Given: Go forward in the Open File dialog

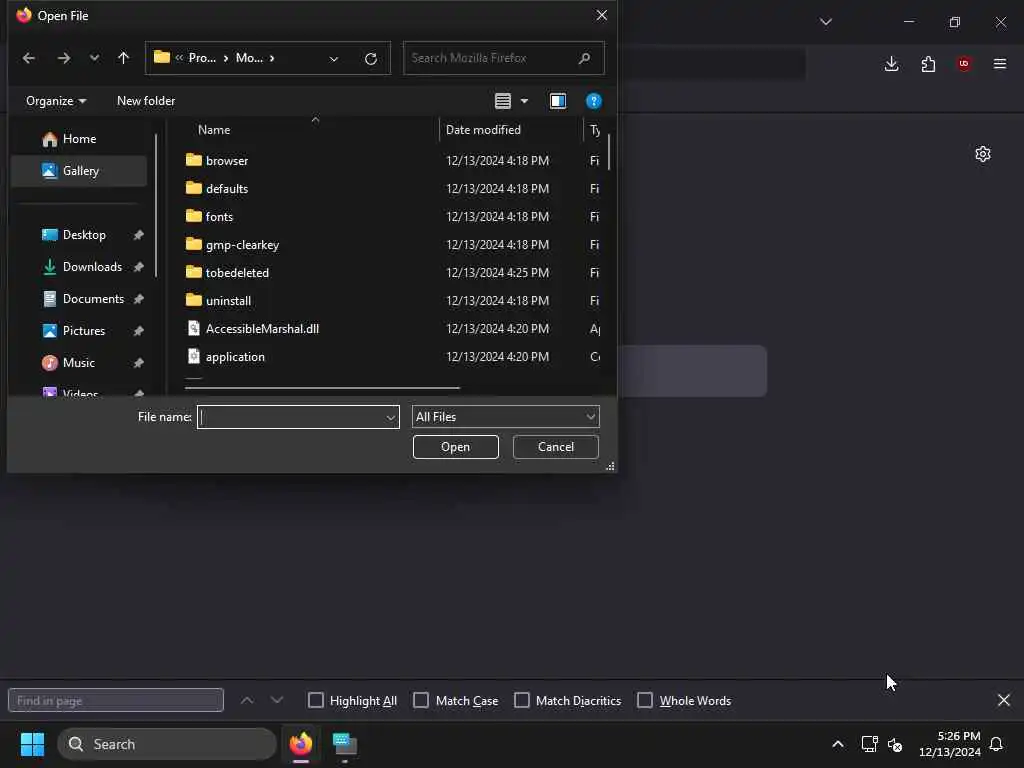Looking at the screenshot, I should click(63, 58).
